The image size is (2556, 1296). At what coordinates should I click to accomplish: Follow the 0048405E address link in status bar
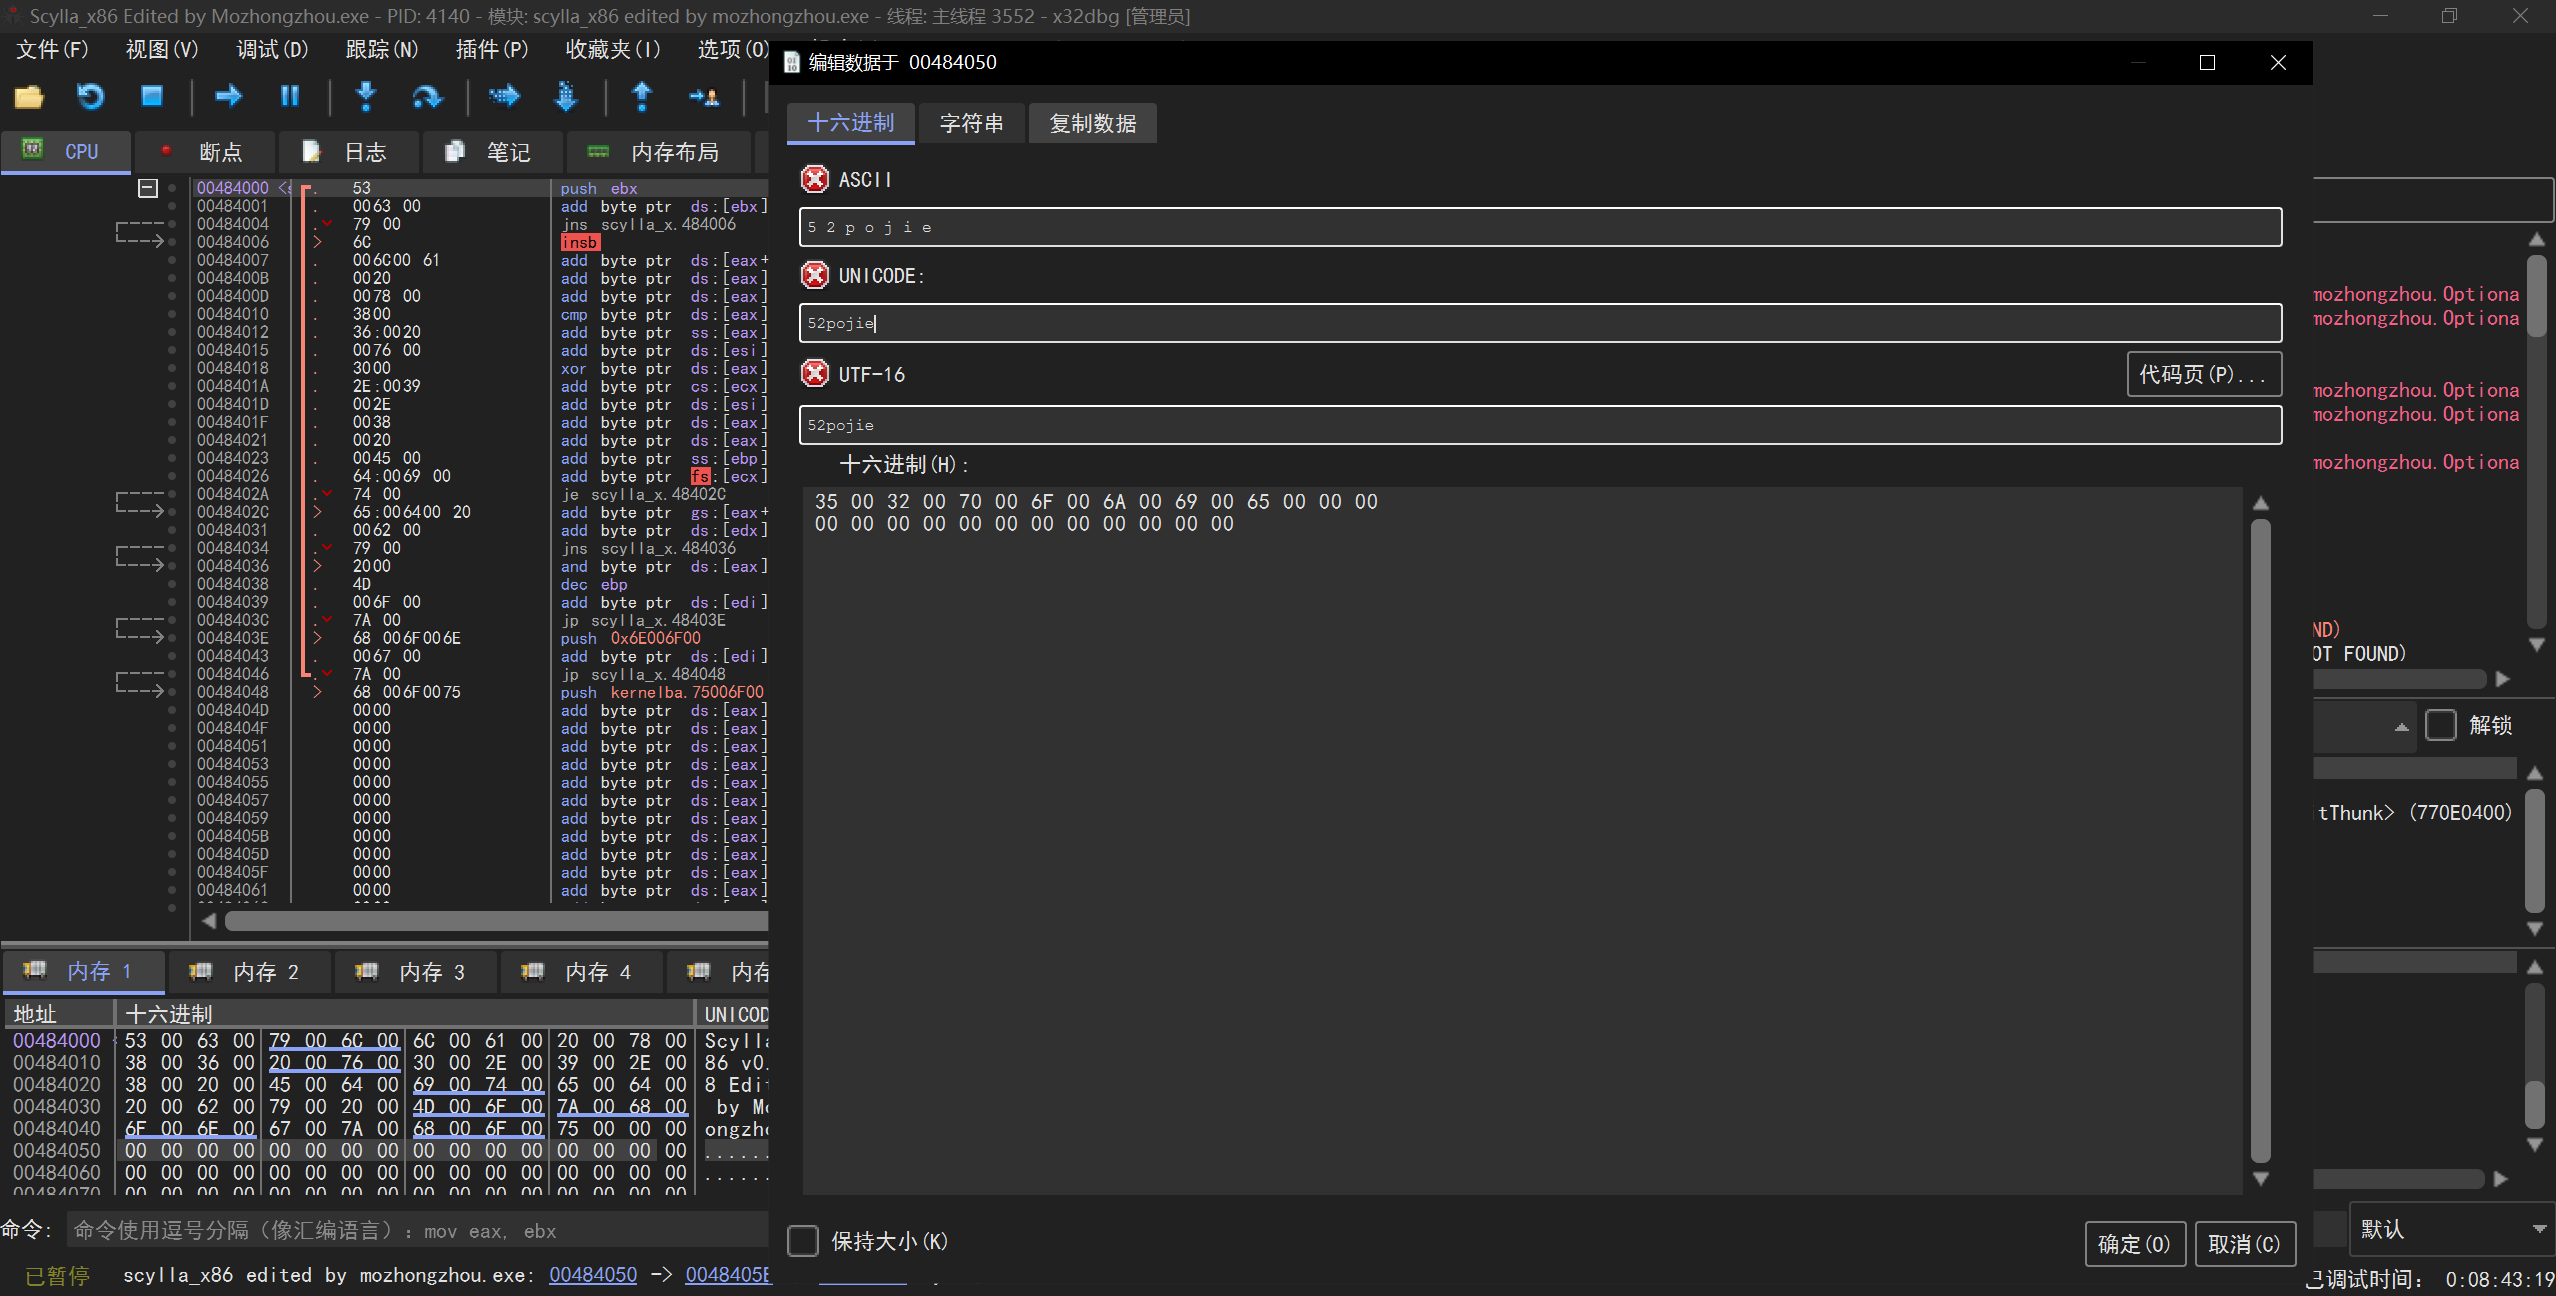tap(728, 1275)
